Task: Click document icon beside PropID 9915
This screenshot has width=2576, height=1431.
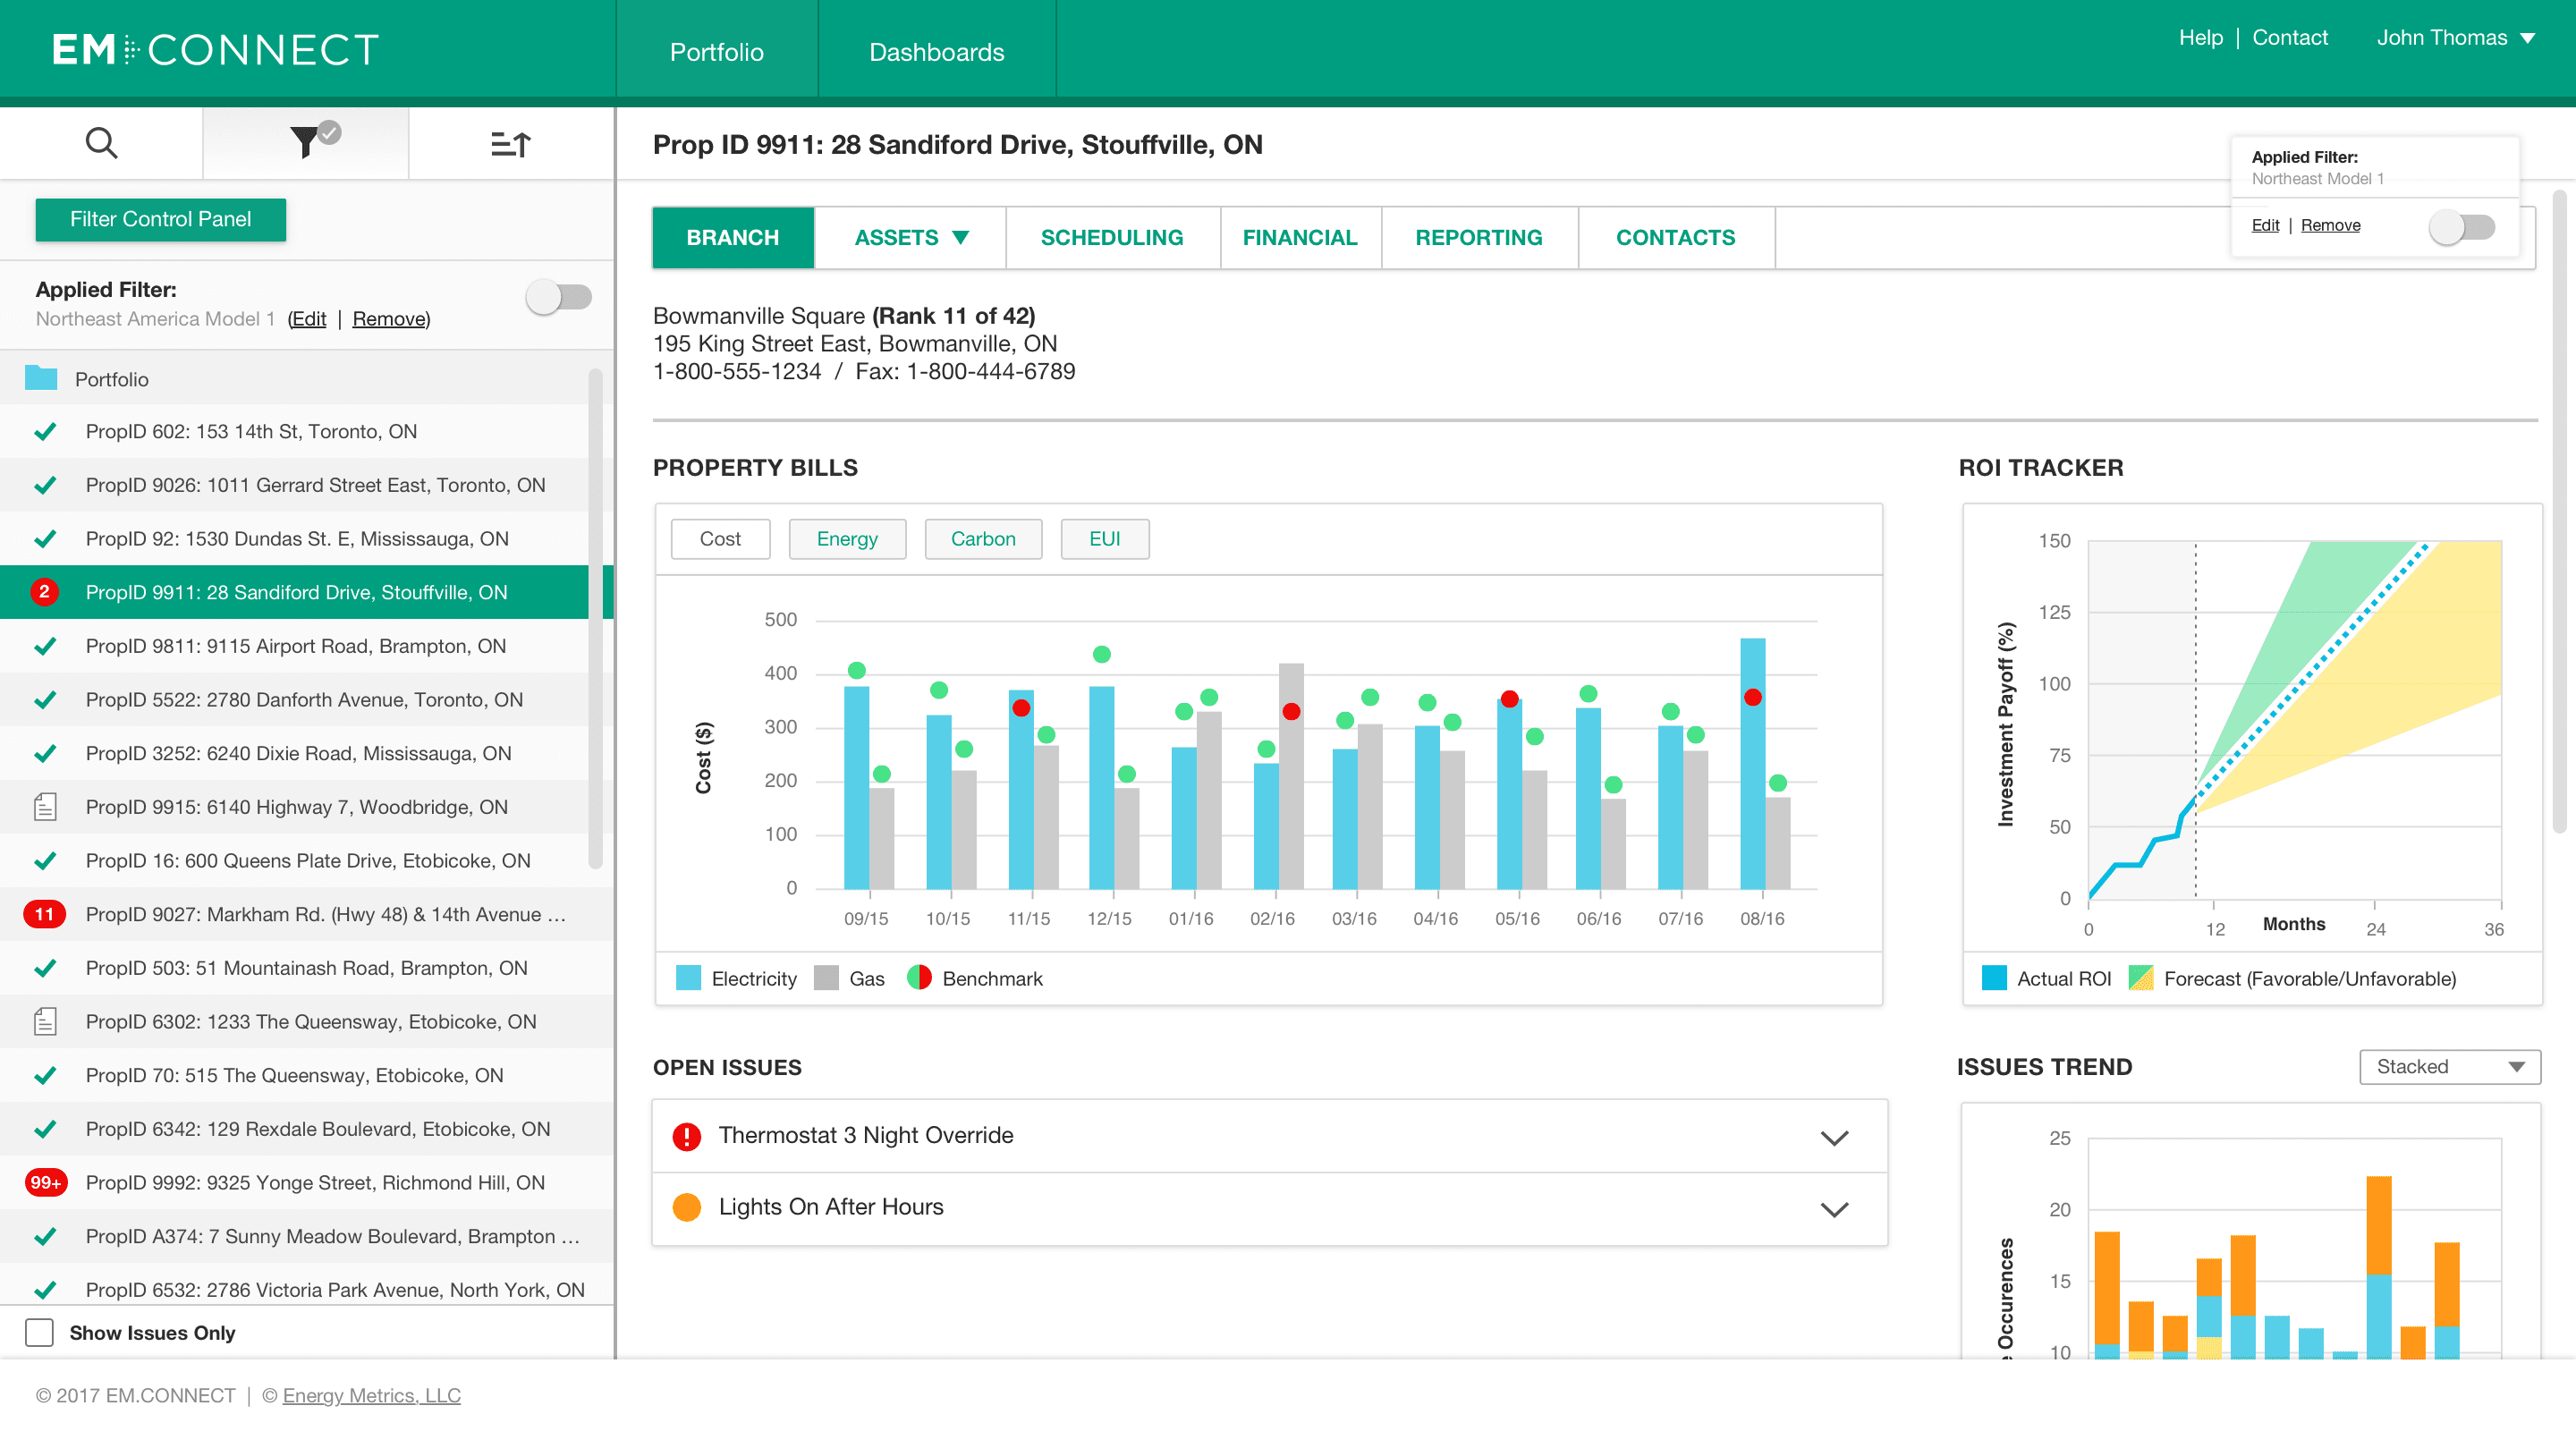Action: [45, 807]
